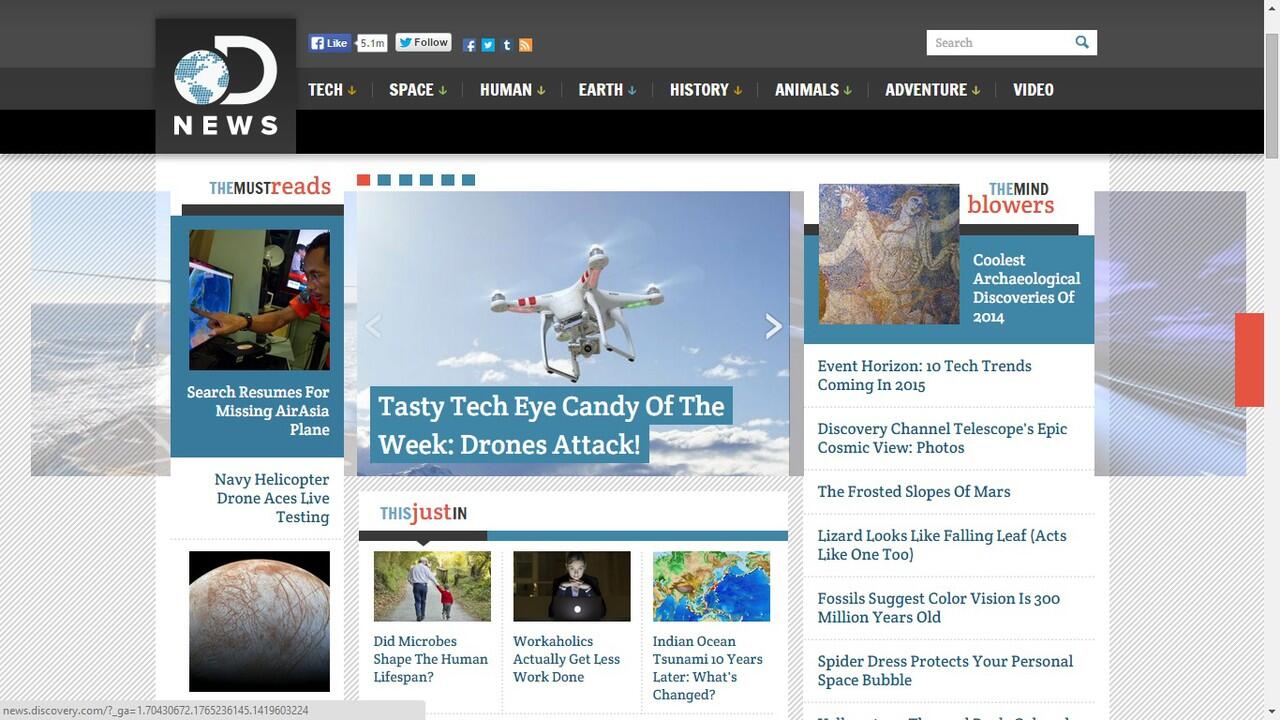Expand the arrow next to TECH
Image resolution: width=1280 pixels, height=720 pixels.
pos(352,90)
